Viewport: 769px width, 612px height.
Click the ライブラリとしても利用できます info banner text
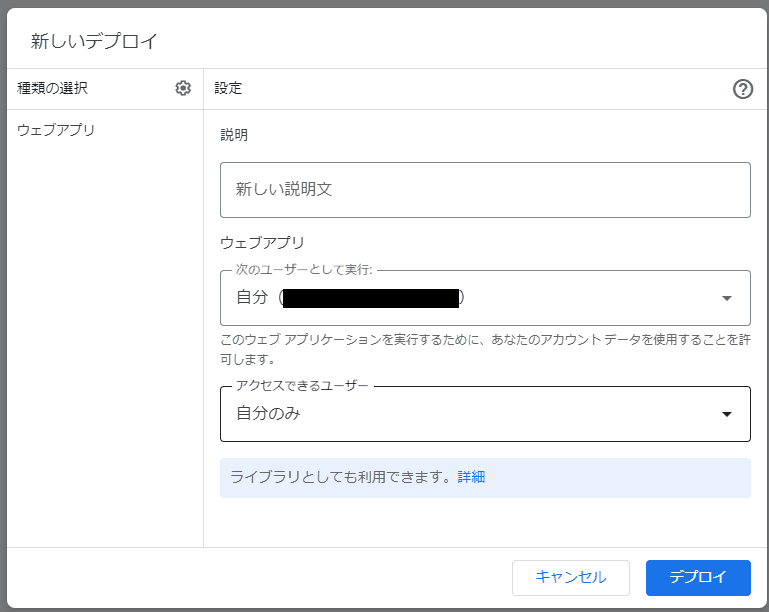[342, 477]
